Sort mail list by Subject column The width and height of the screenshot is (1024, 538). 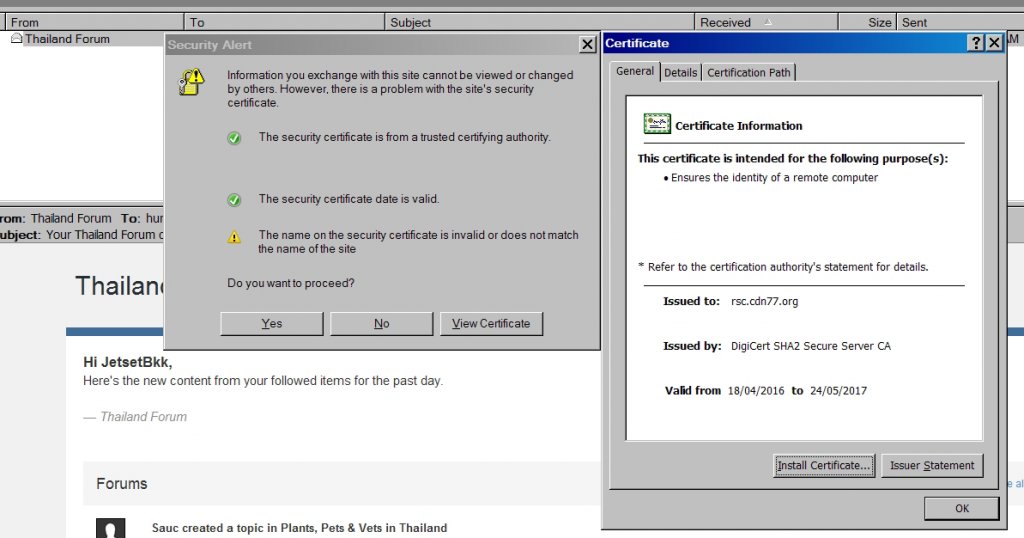tap(539, 22)
